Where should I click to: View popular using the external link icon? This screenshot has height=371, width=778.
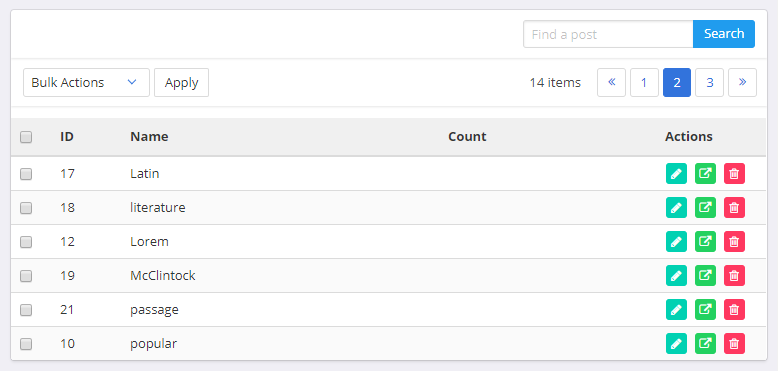705,343
